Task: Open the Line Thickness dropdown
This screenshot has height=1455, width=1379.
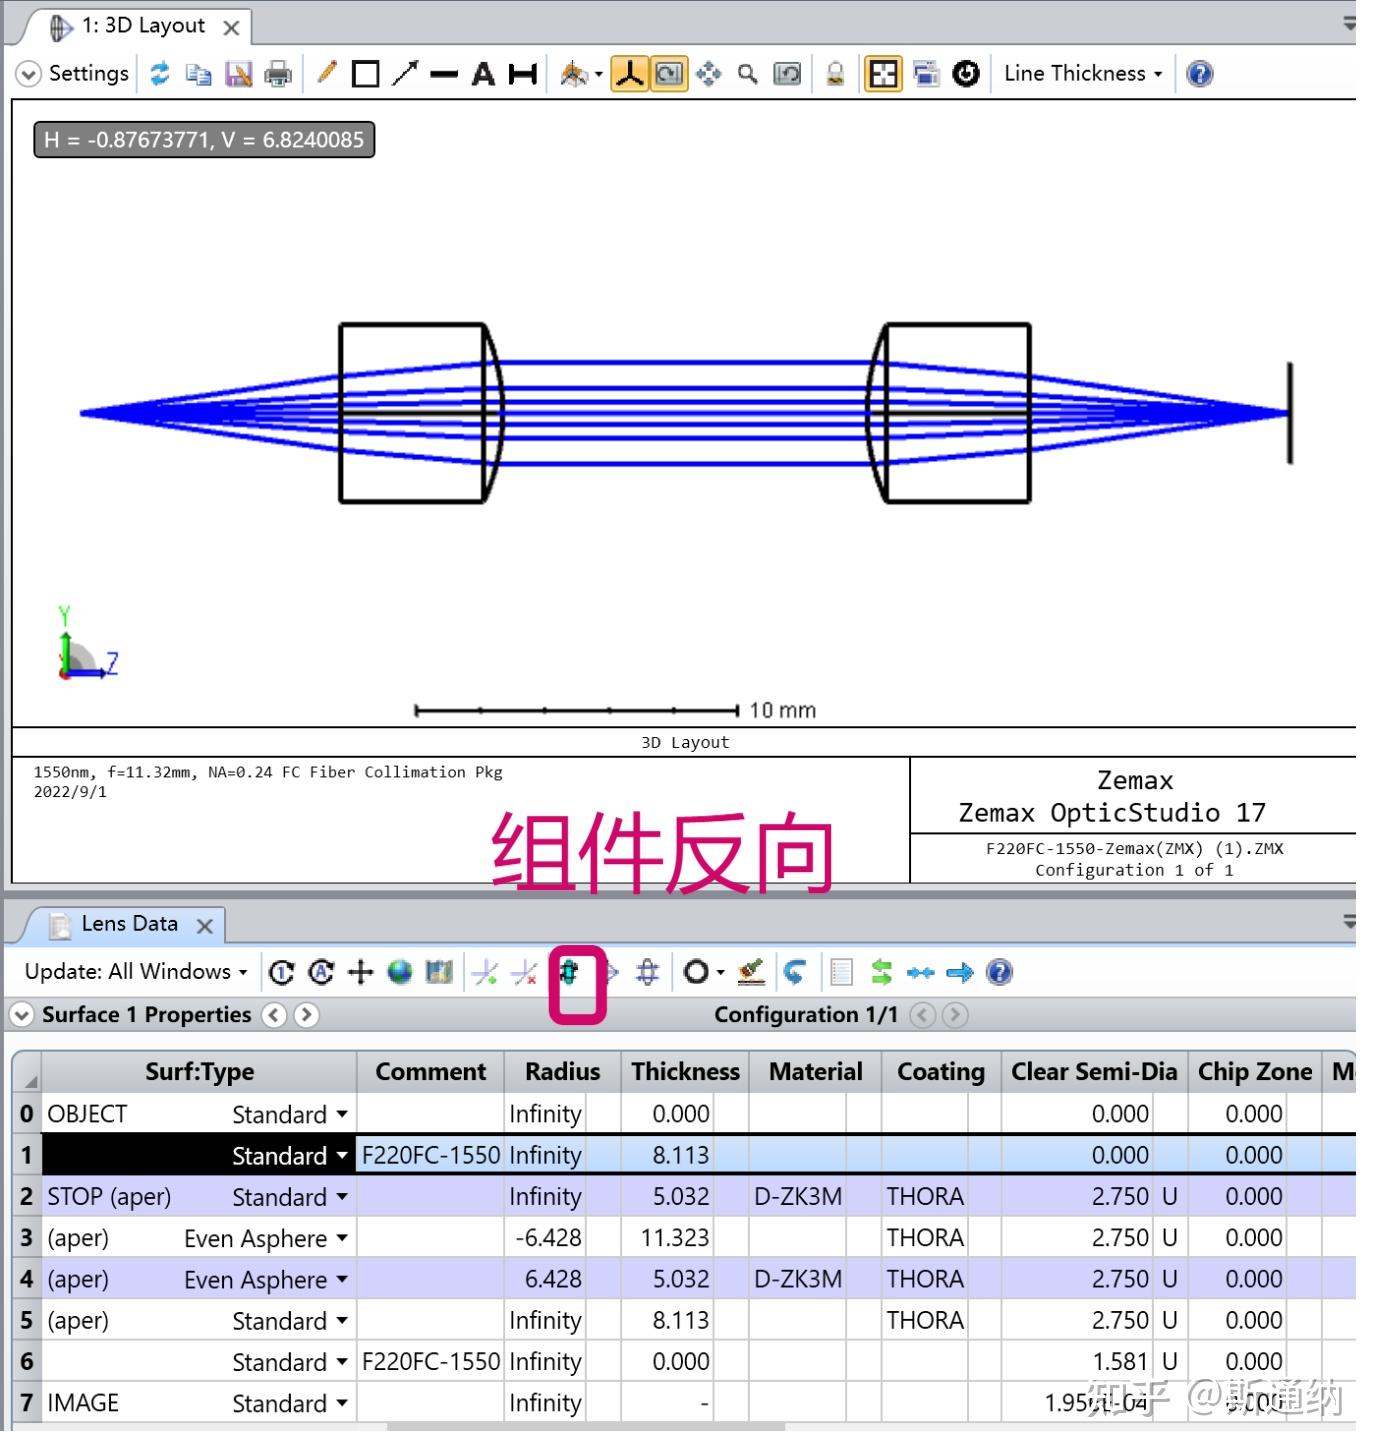Action: click(x=1081, y=73)
